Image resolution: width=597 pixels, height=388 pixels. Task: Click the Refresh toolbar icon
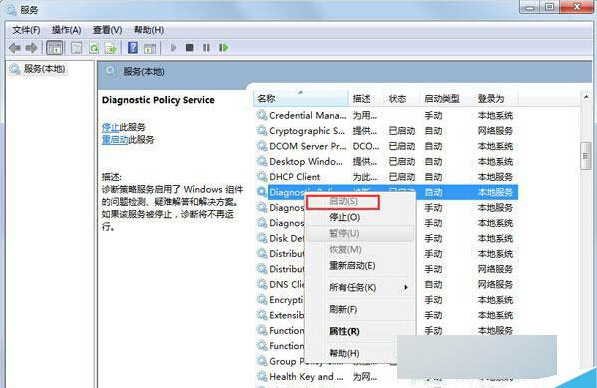coord(94,48)
